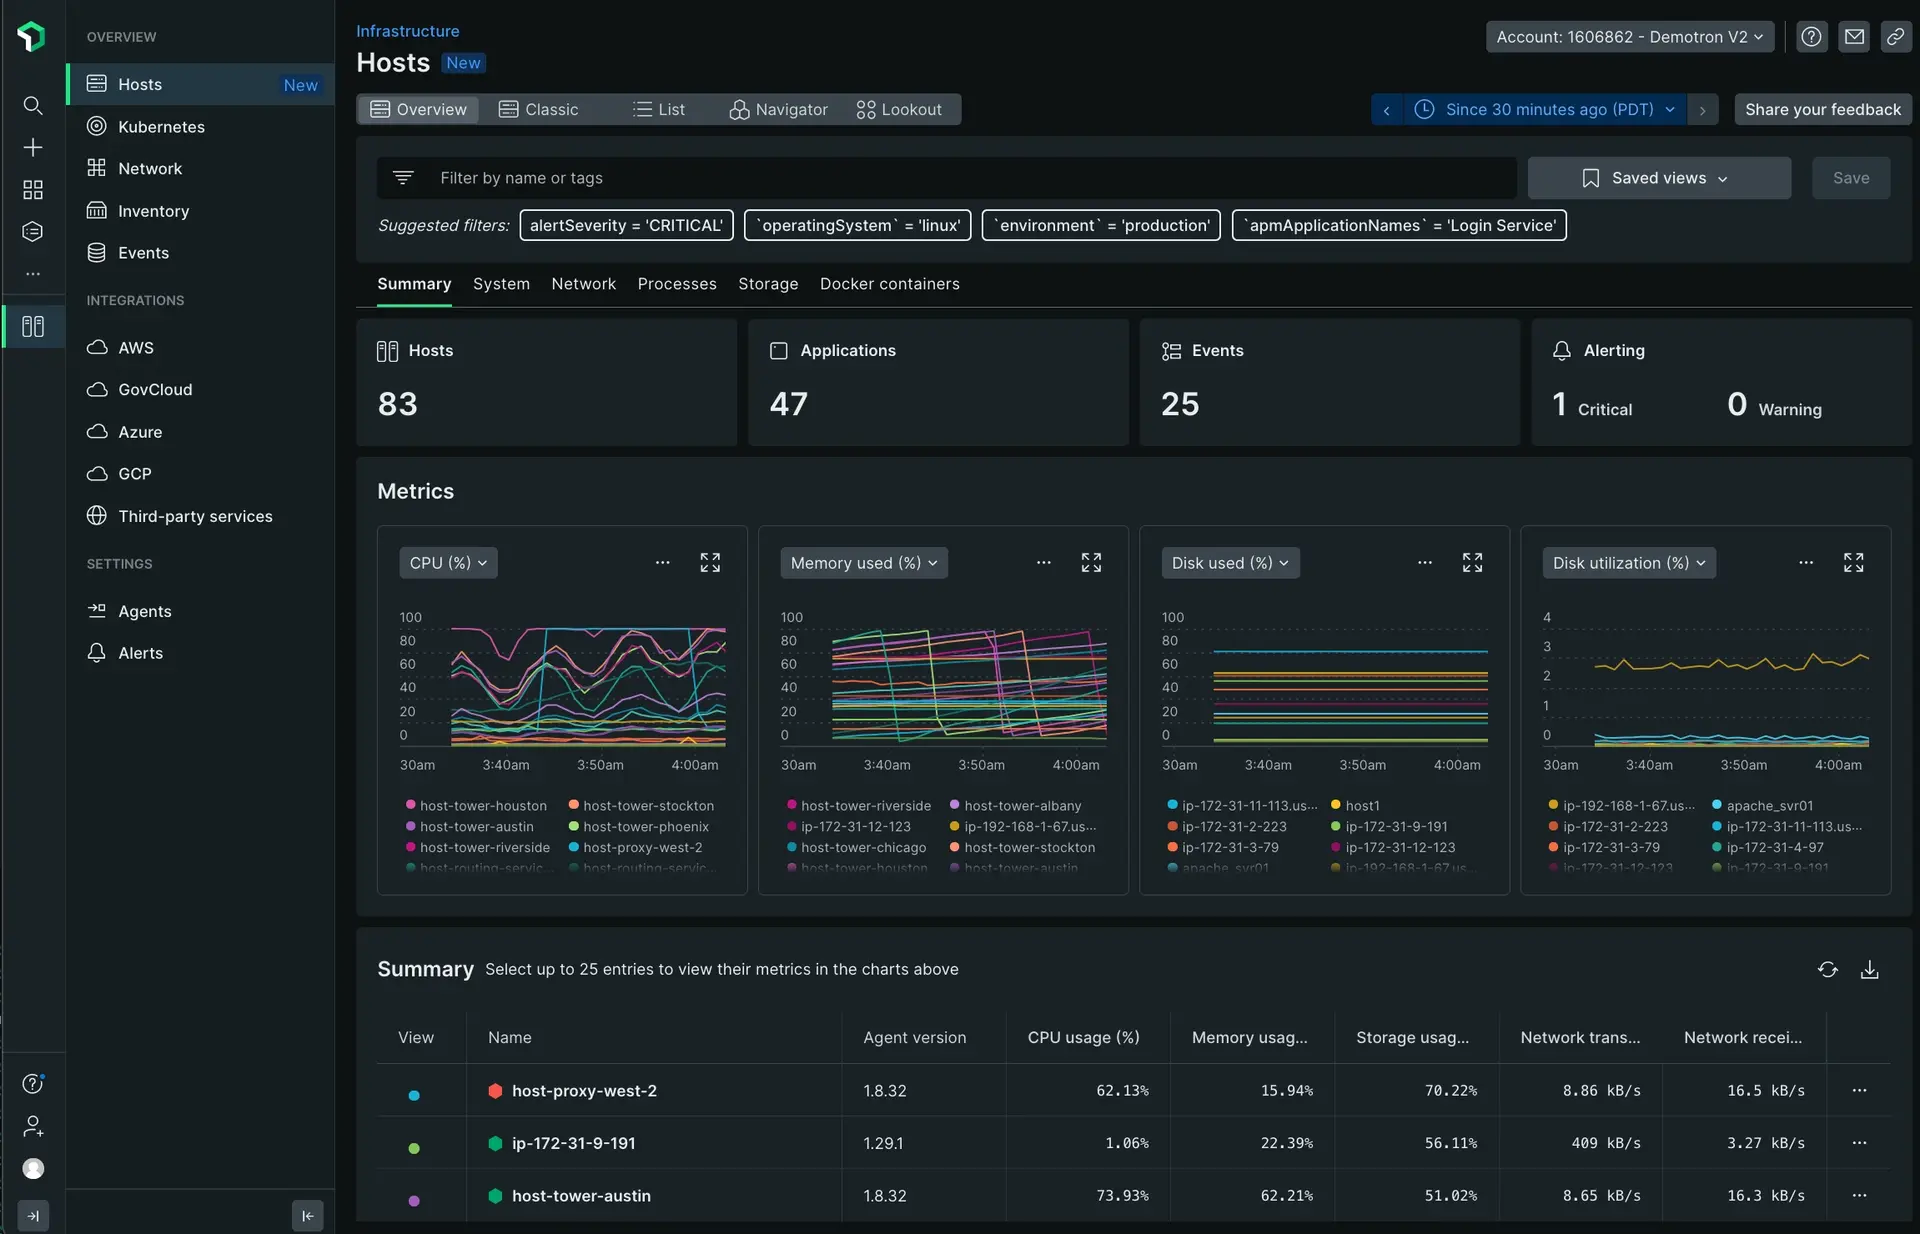The width and height of the screenshot is (1920, 1234).
Task: Apply alertSeverity = 'CRITICAL' suggested filter
Action: point(626,225)
